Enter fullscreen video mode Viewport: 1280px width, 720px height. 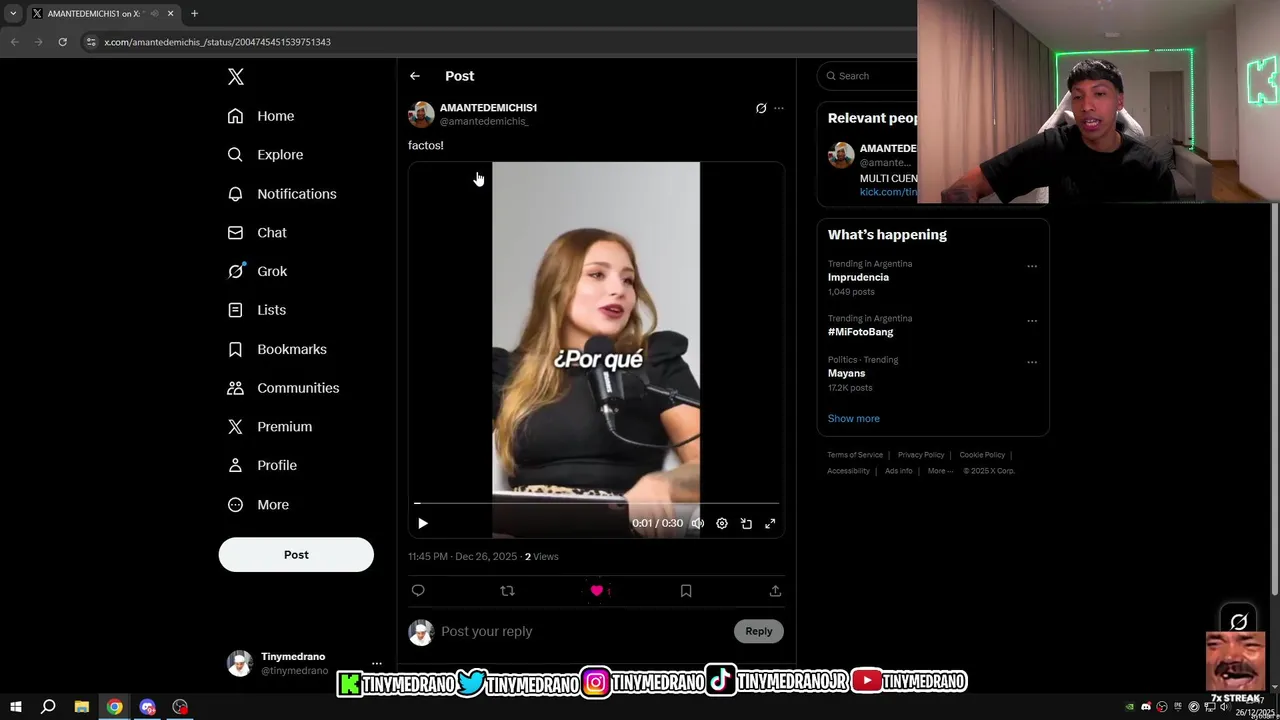770,523
